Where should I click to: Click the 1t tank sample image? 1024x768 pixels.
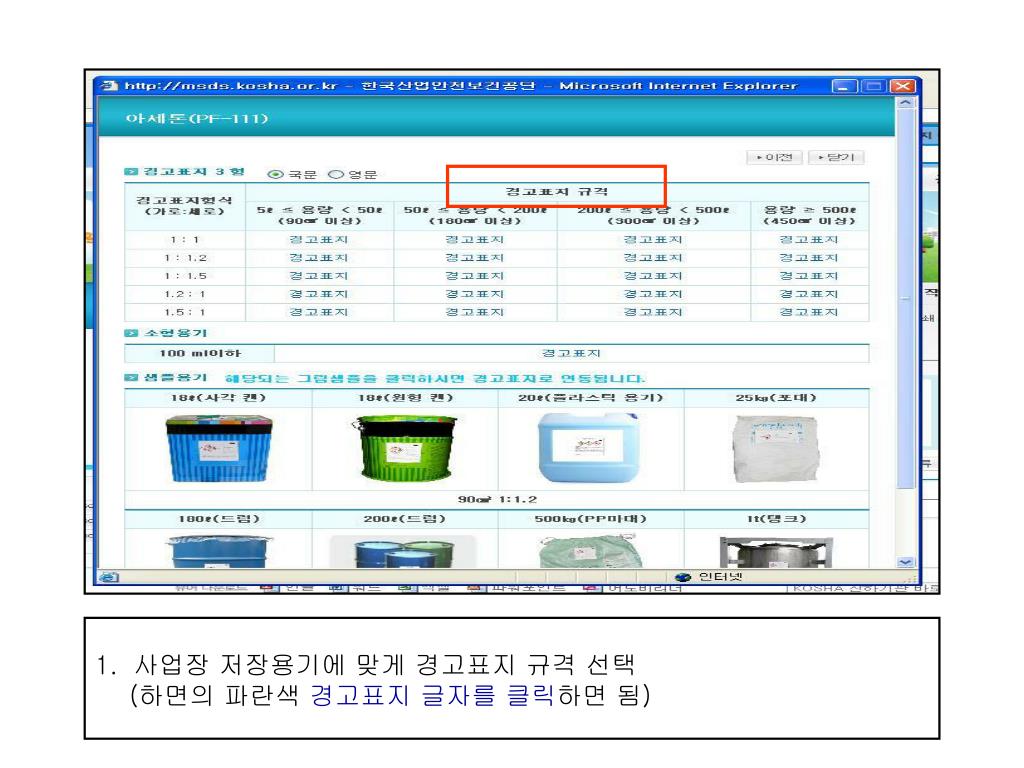coord(776,552)
